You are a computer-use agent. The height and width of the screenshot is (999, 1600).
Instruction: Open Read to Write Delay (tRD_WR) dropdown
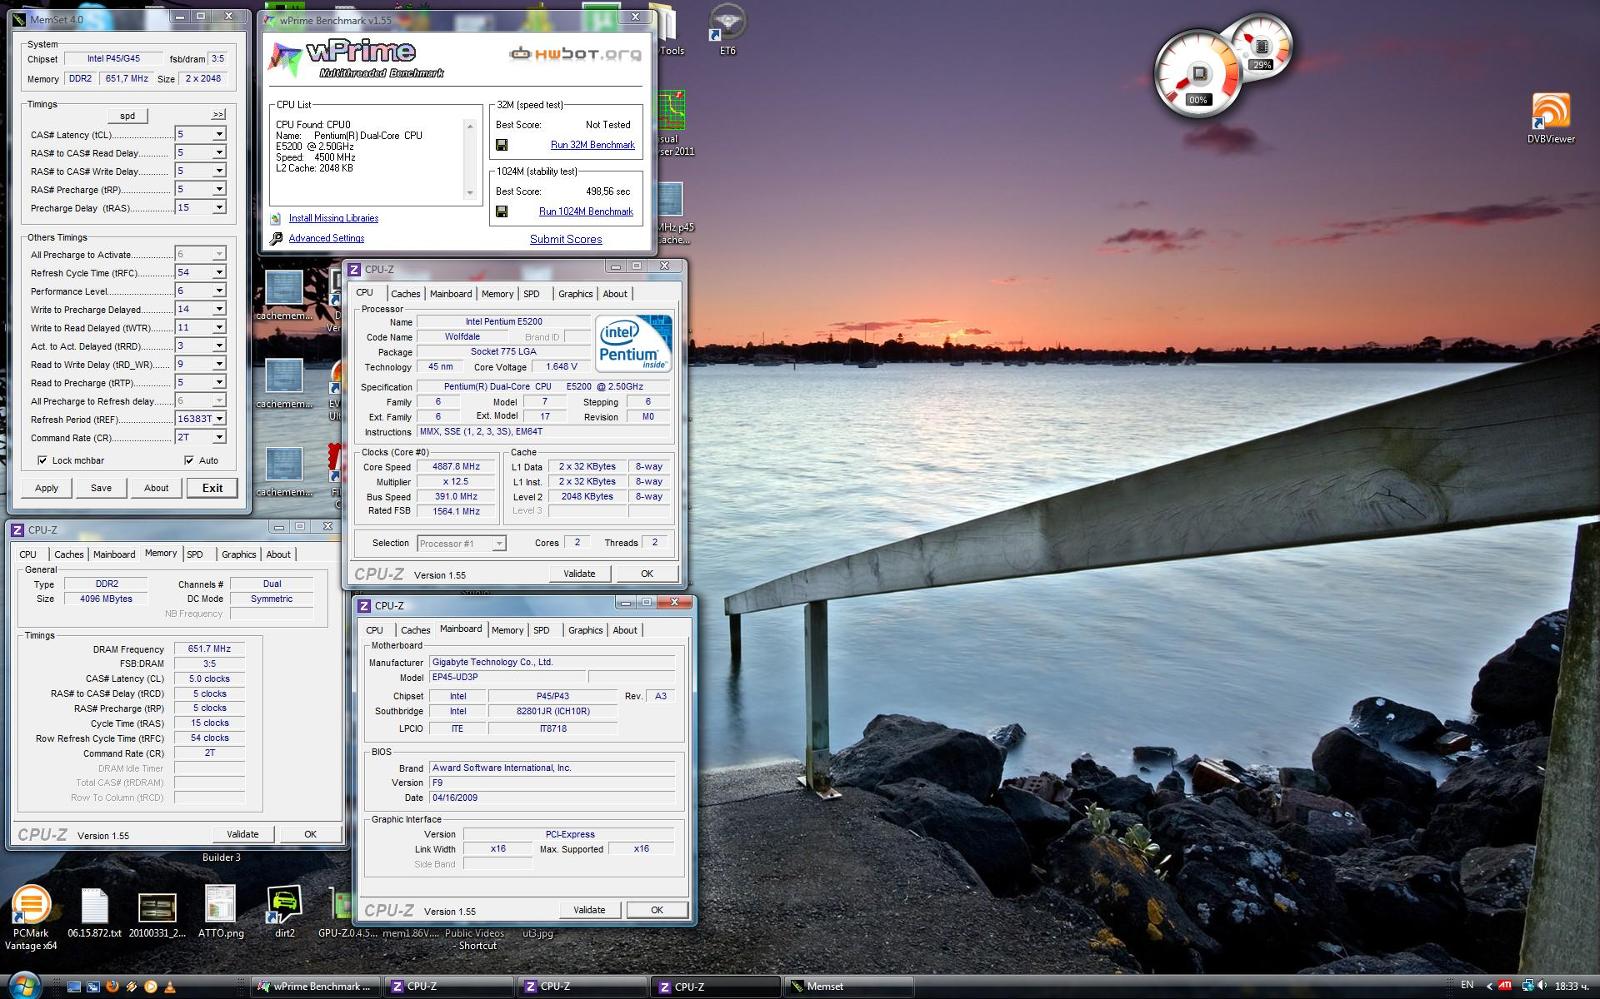pos(219,364)
